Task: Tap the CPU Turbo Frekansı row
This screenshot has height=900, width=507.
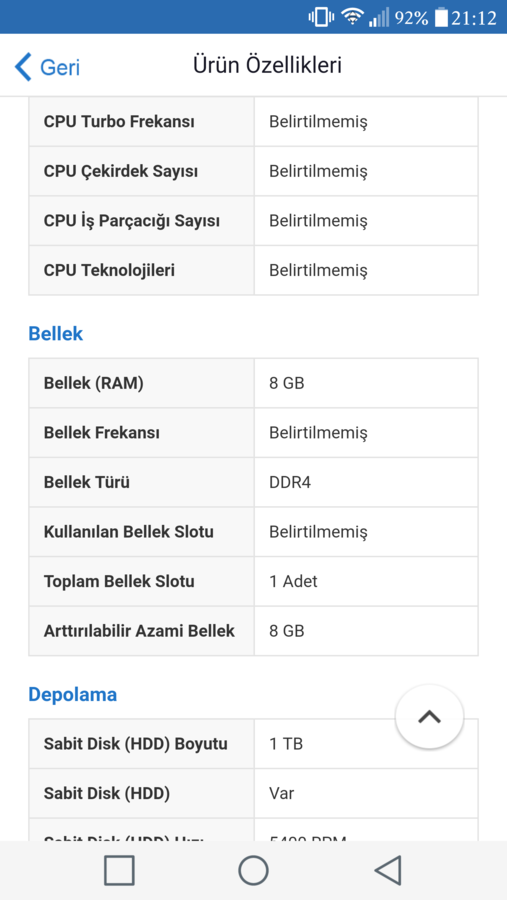Action: [253, 122]
